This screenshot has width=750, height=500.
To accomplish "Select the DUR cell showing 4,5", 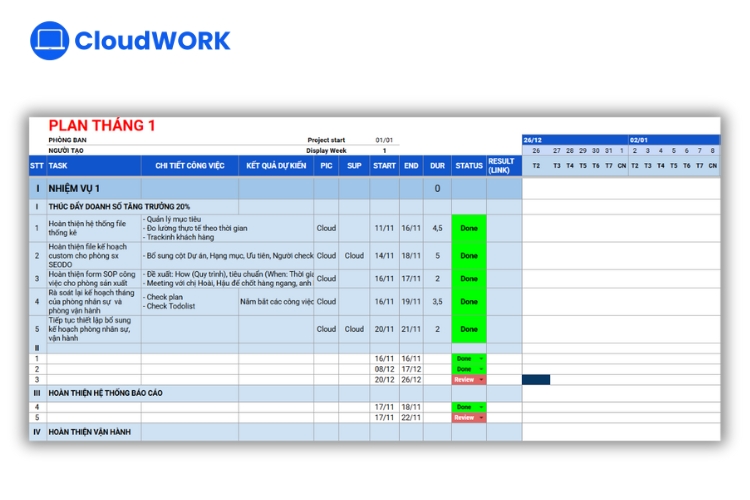I will pos(436,228).
